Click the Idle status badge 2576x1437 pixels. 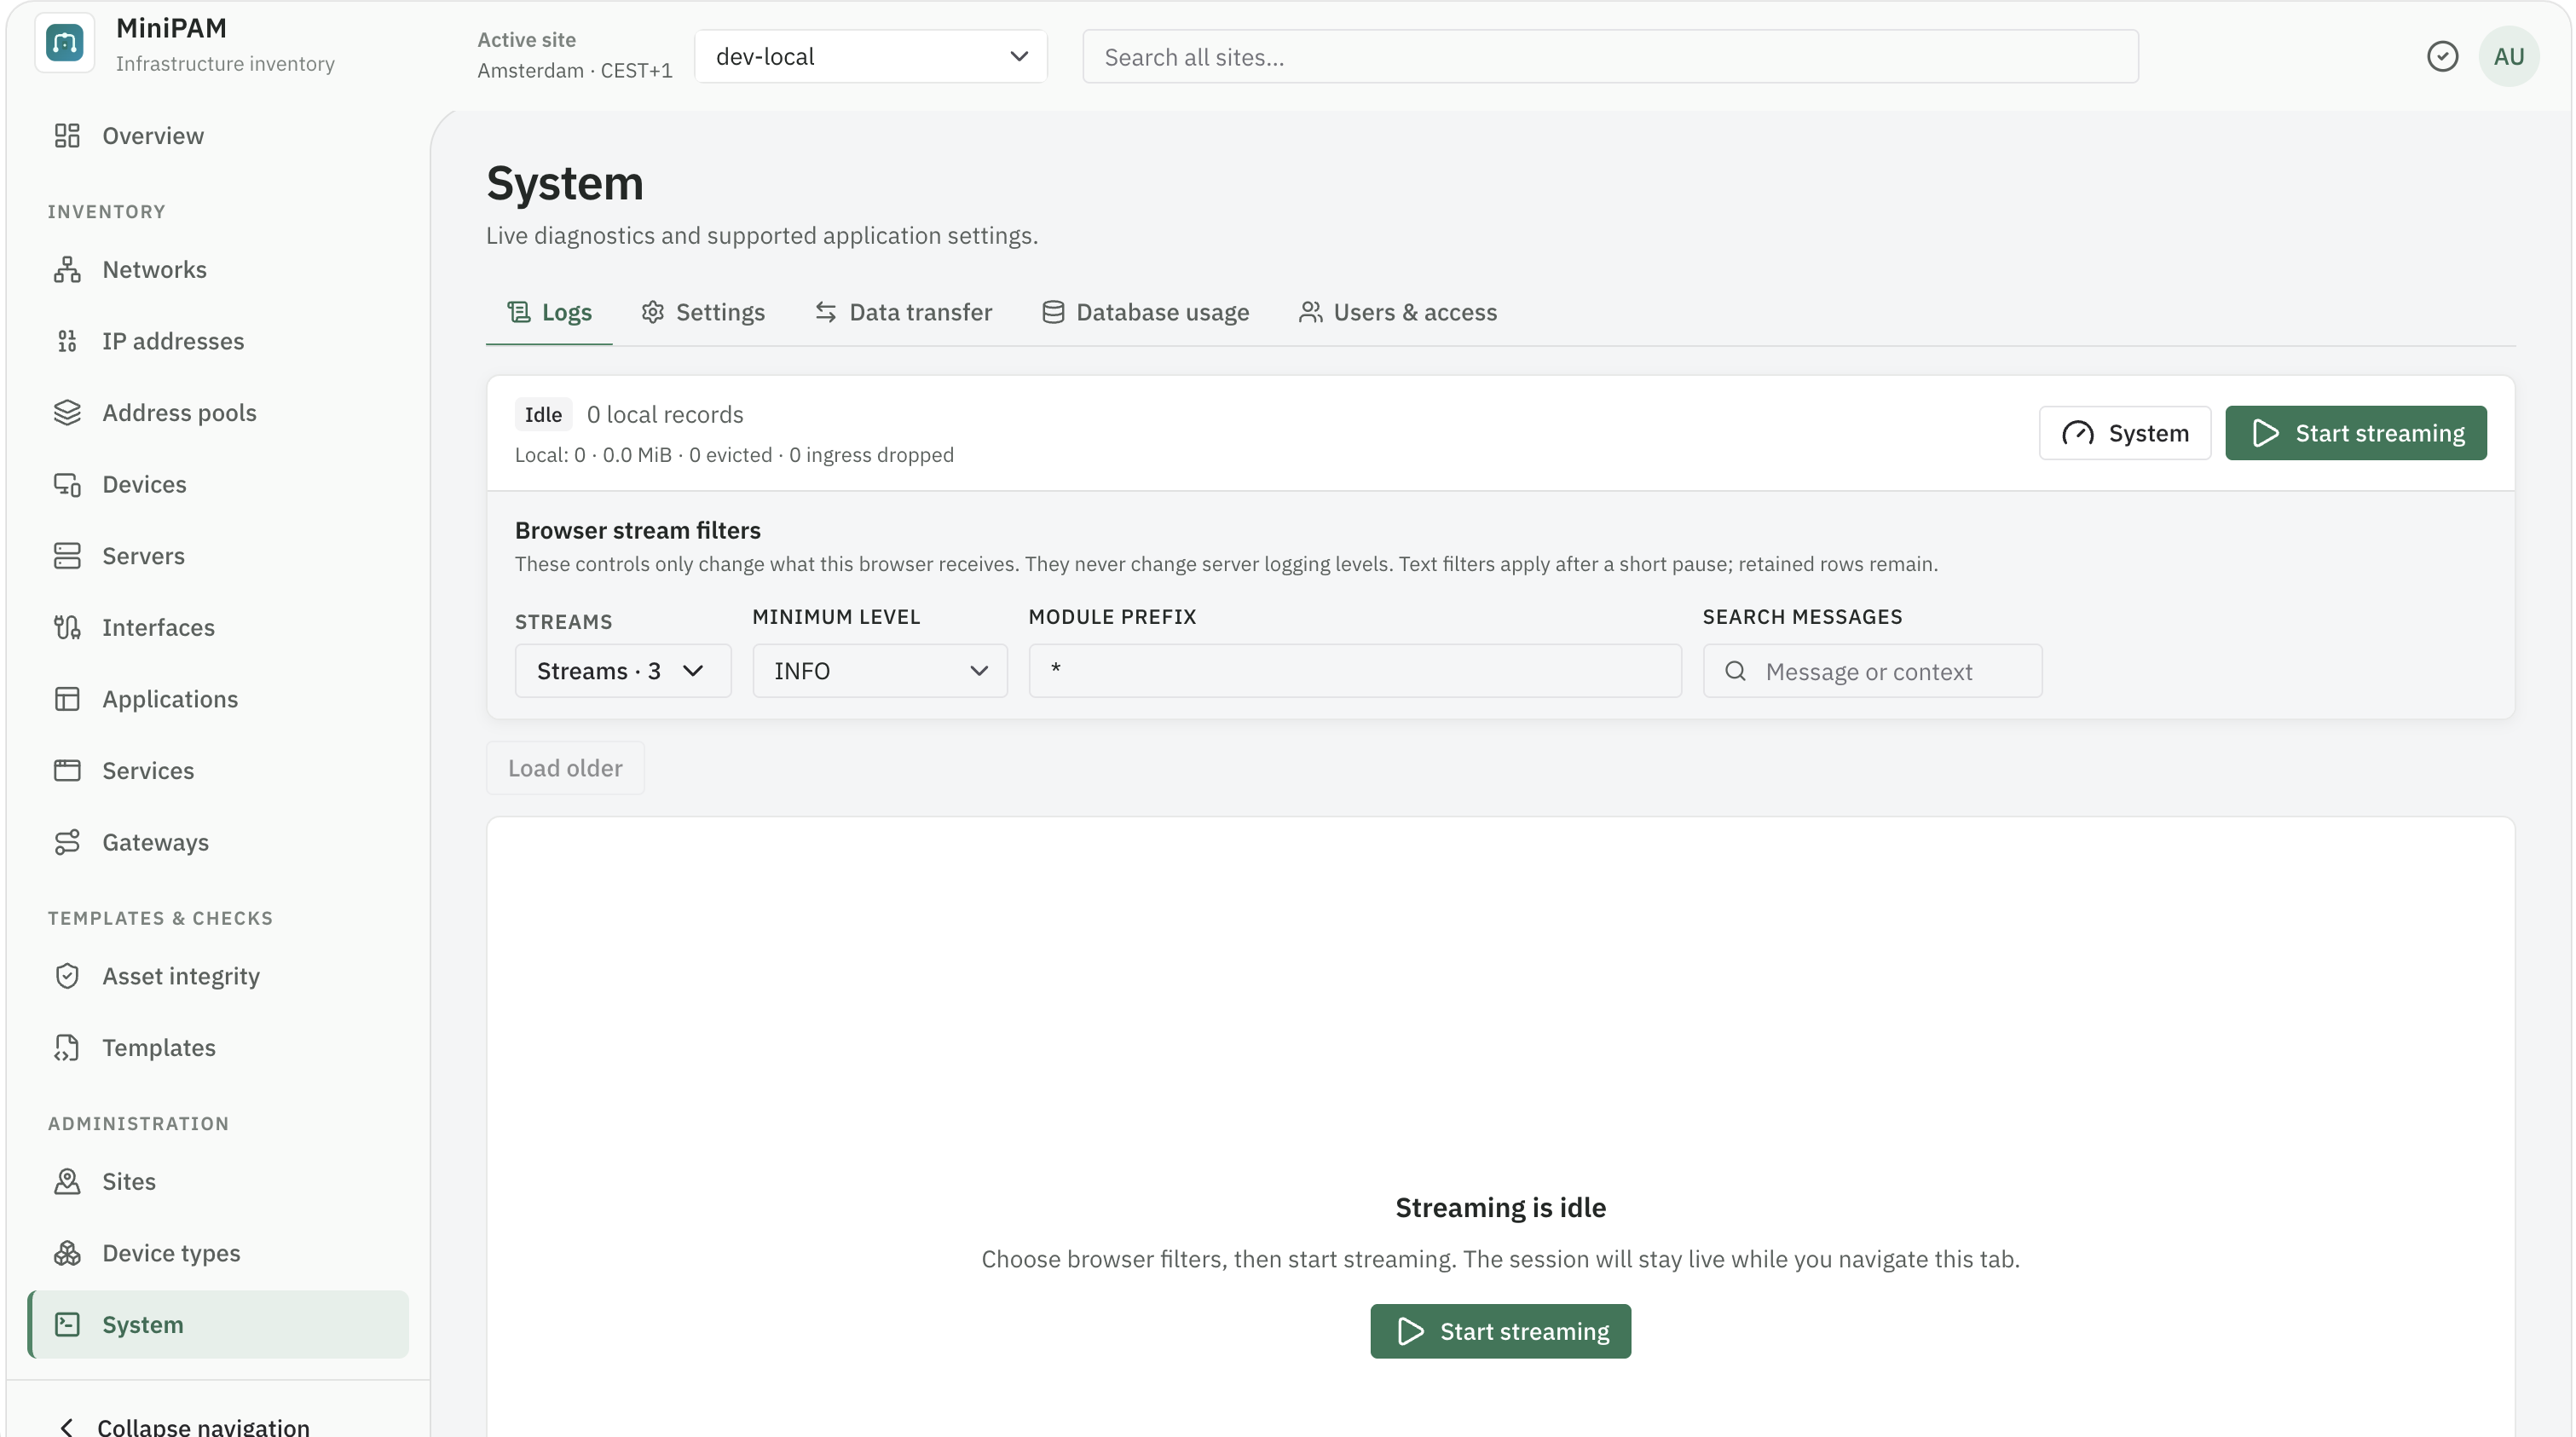[543, 414]
